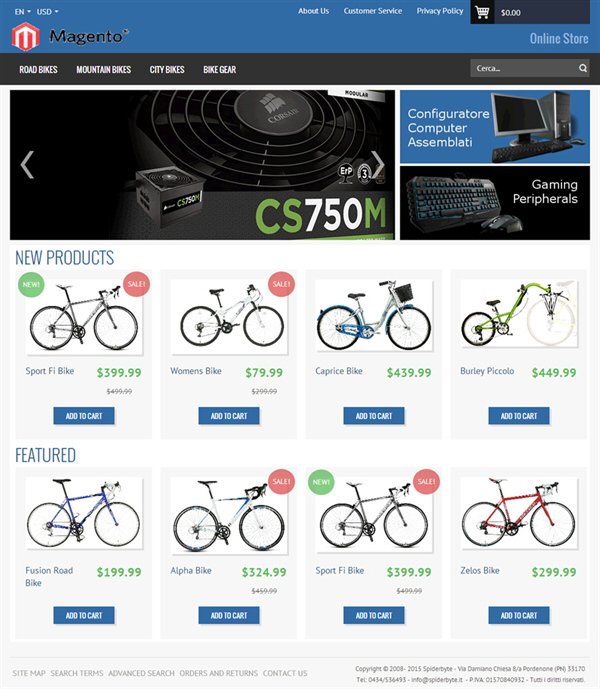Click the Cerca search field
Image resolution: width=600 pixels, height=689 pixels.
(524, 68)
